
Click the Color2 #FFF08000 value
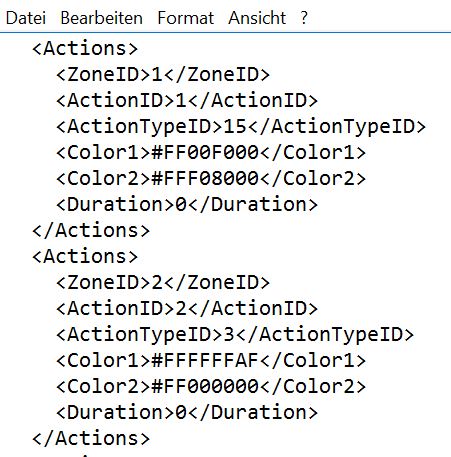coord(205,178)
